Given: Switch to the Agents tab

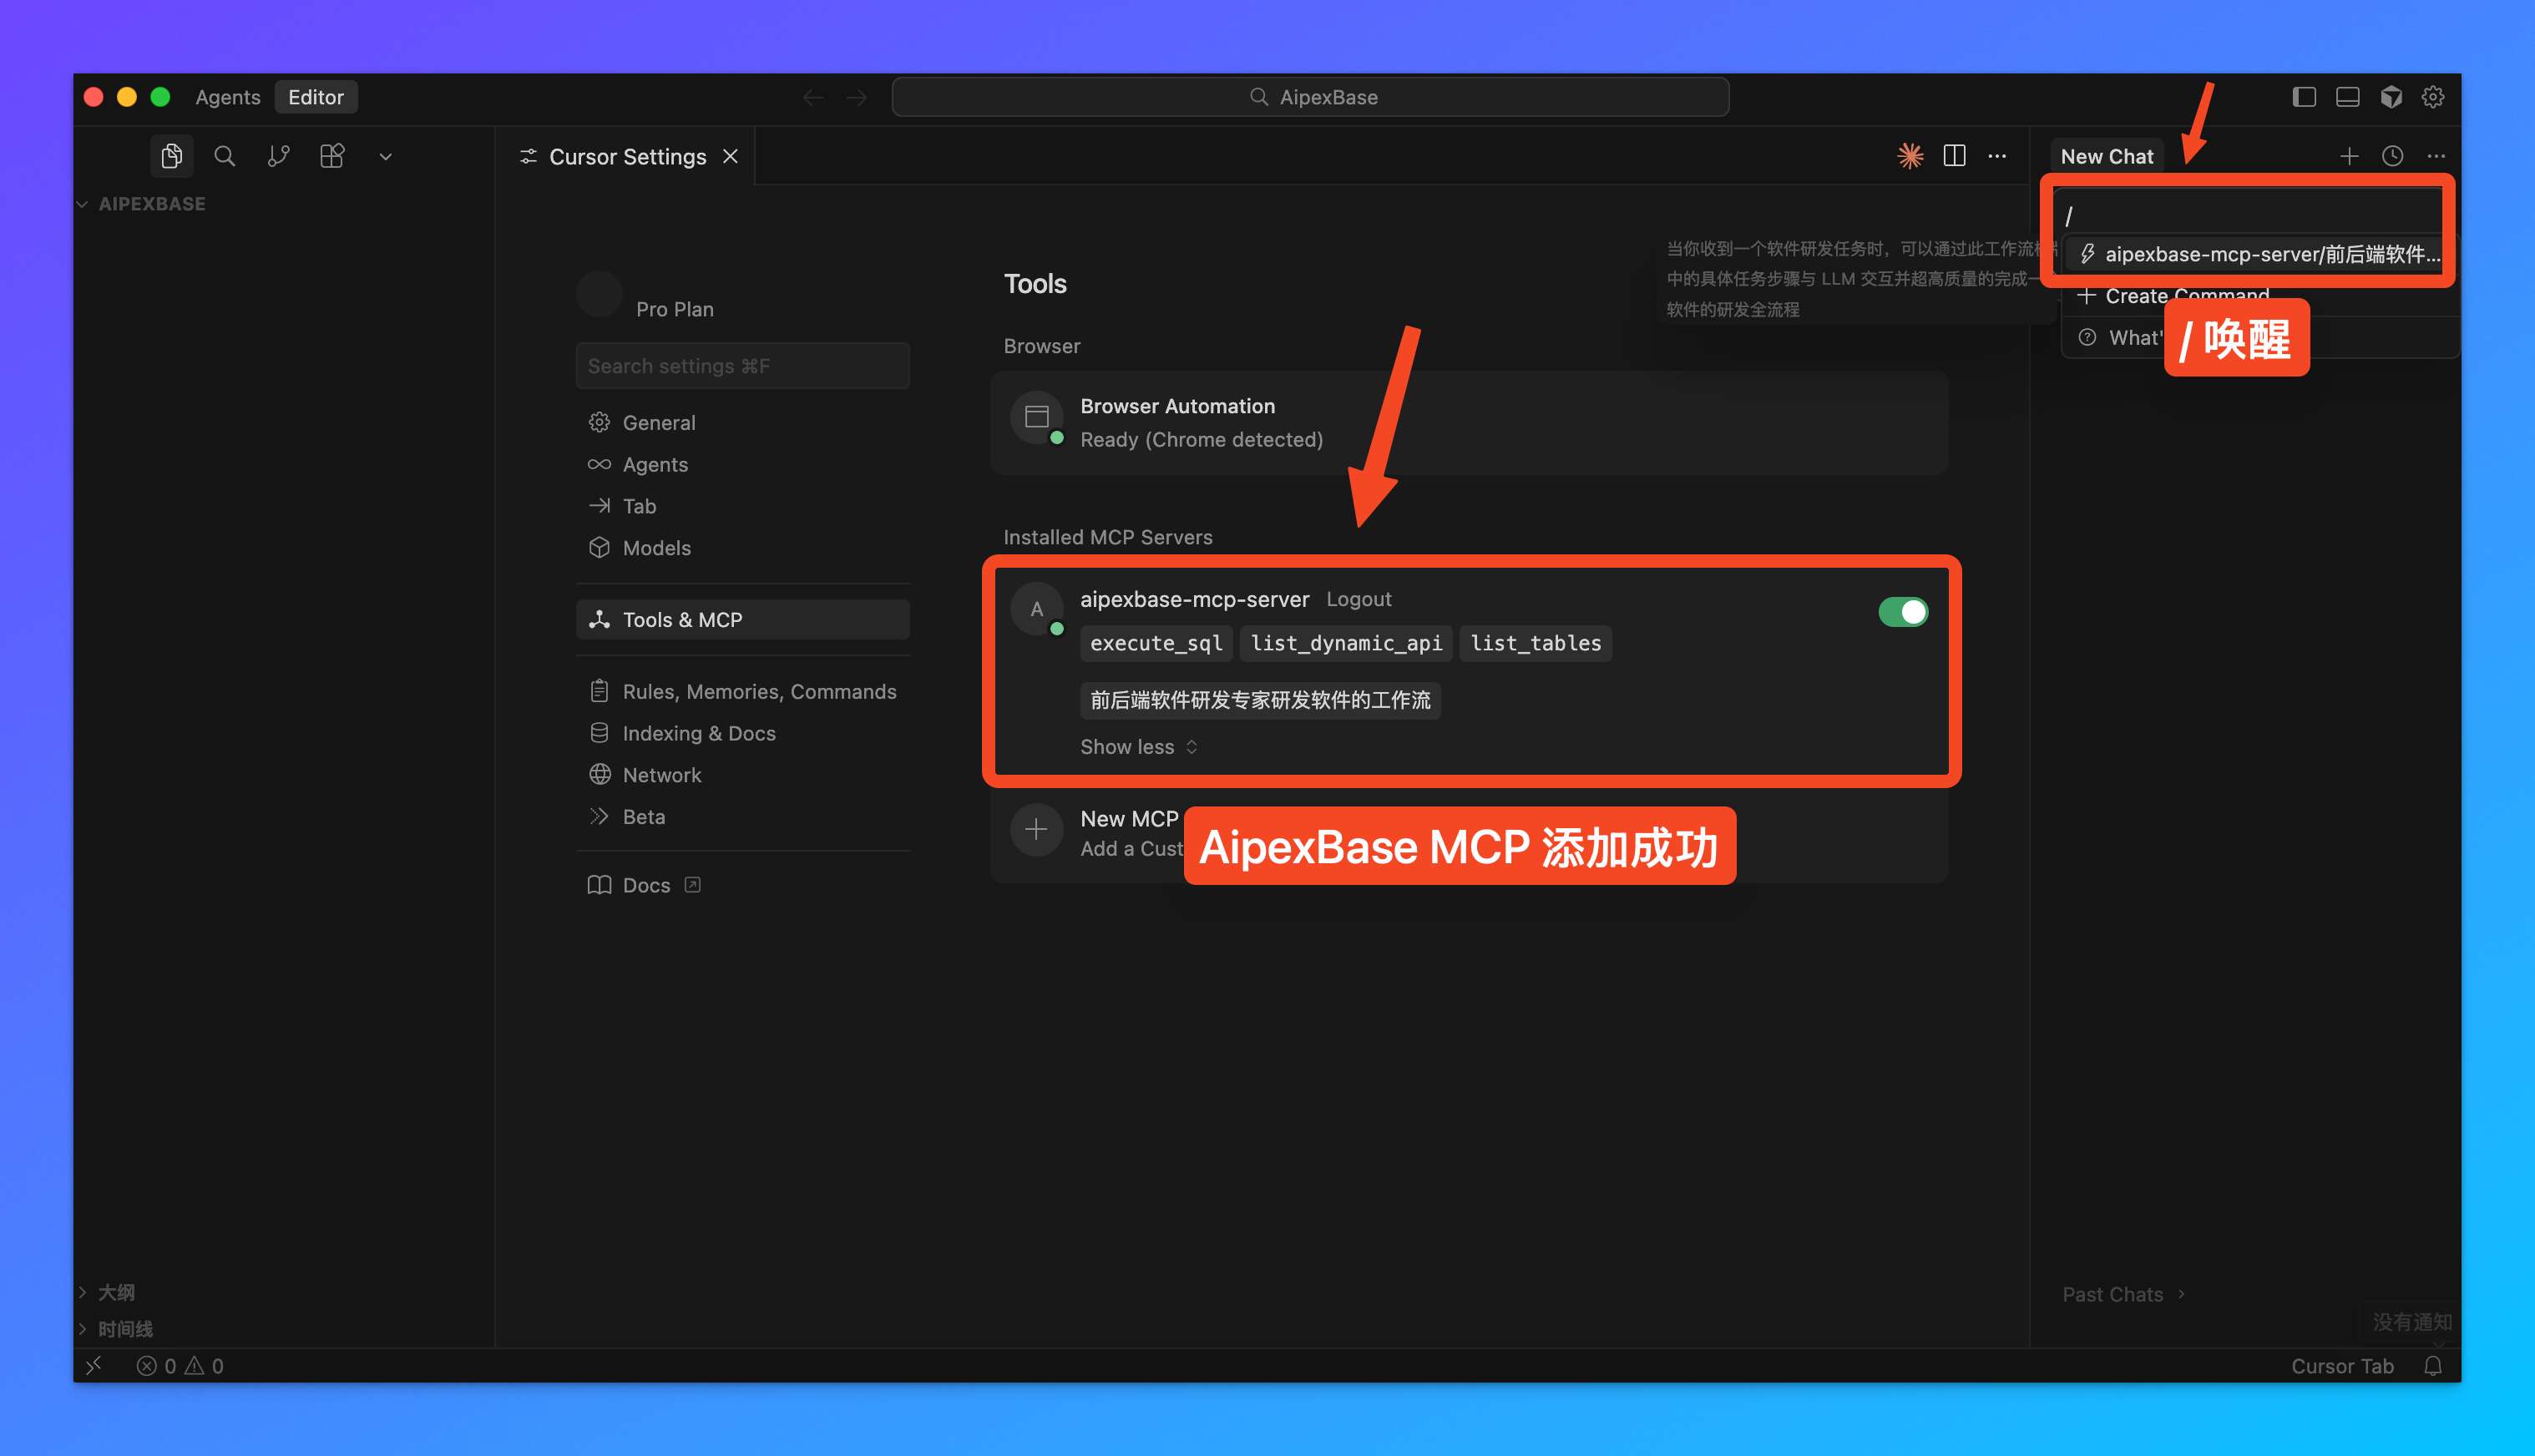Looking at the screenshot, I should tap(227, 96).
